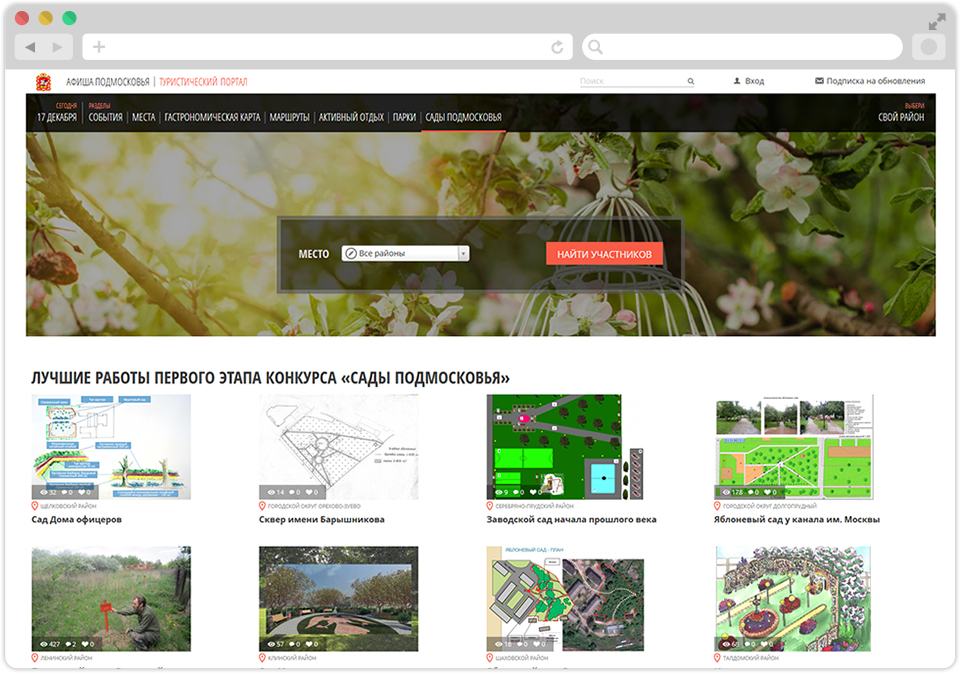Screen dimensions: 960x673
Task: Click the location pin for Щелковский район
Action: pos(35,506)
